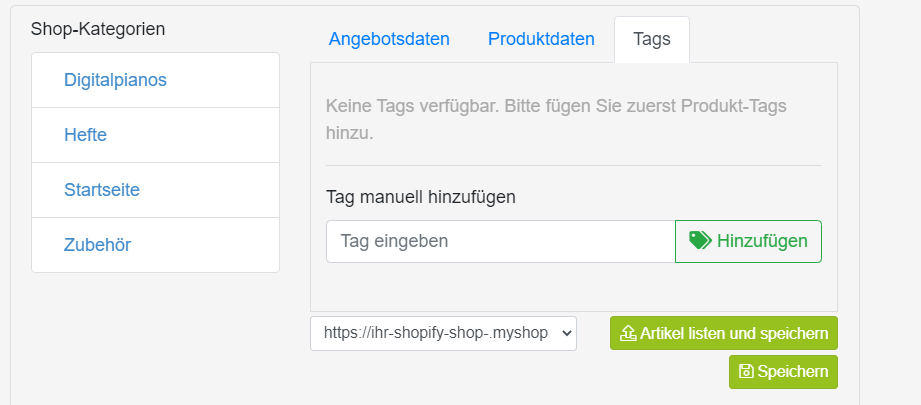Click the green Hinzufügen button

(748, 241)
